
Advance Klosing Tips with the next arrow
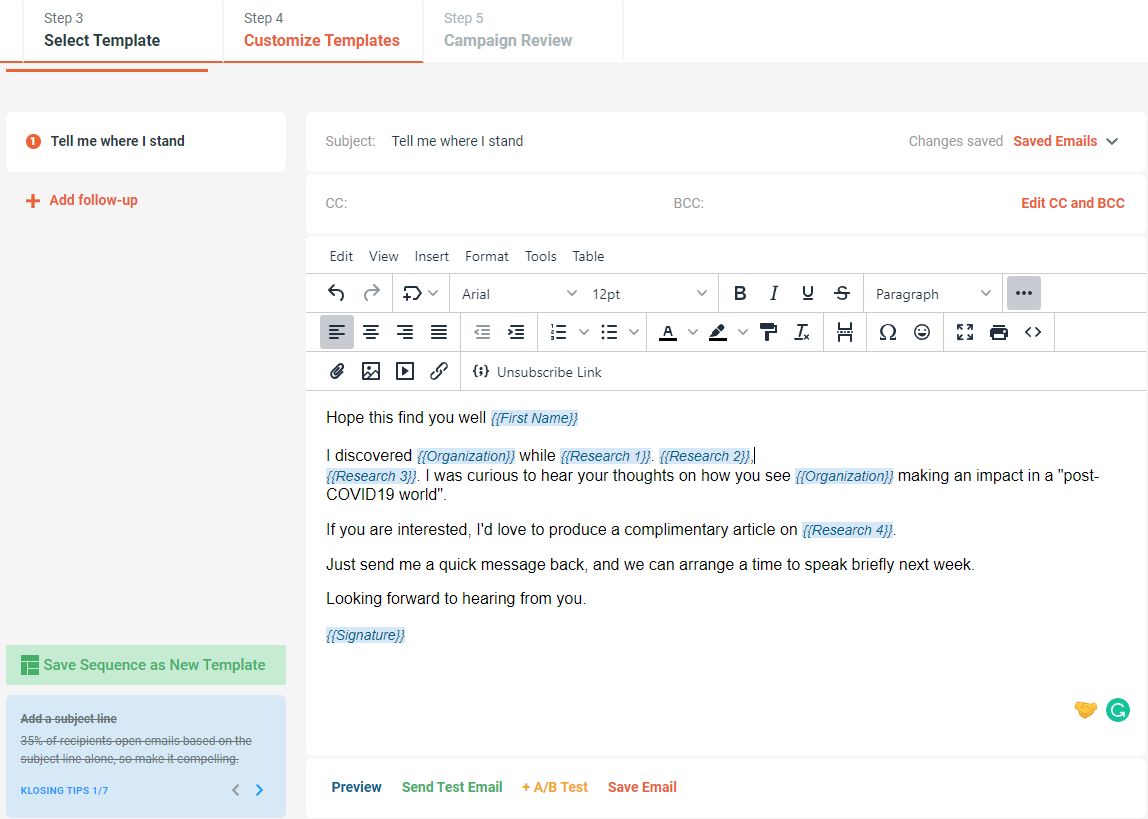(259, 789)
